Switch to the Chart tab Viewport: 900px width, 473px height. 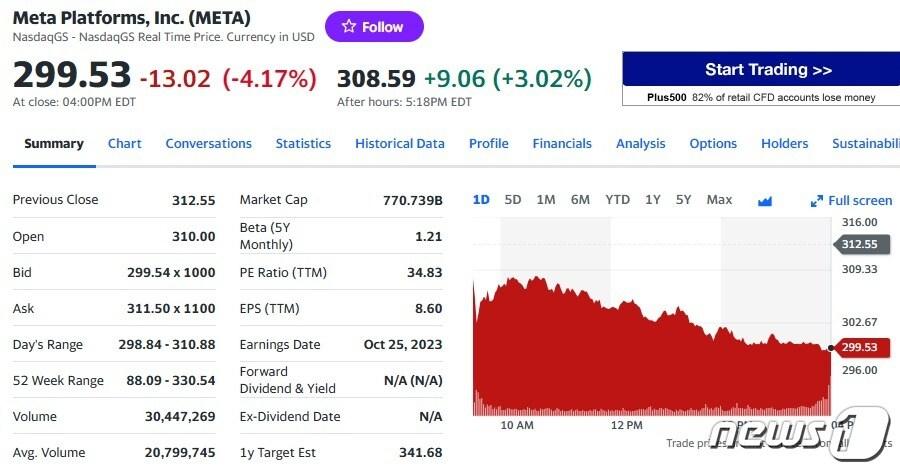coord(124,143)
